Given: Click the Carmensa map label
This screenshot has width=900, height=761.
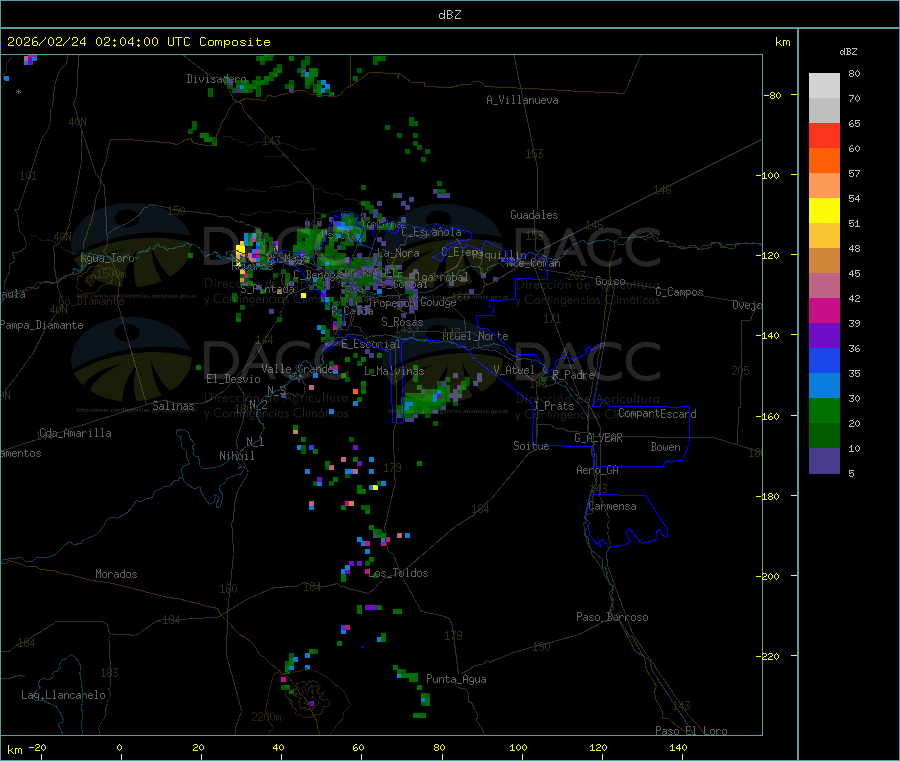Looking at the screenshot, I should [612, 506].
